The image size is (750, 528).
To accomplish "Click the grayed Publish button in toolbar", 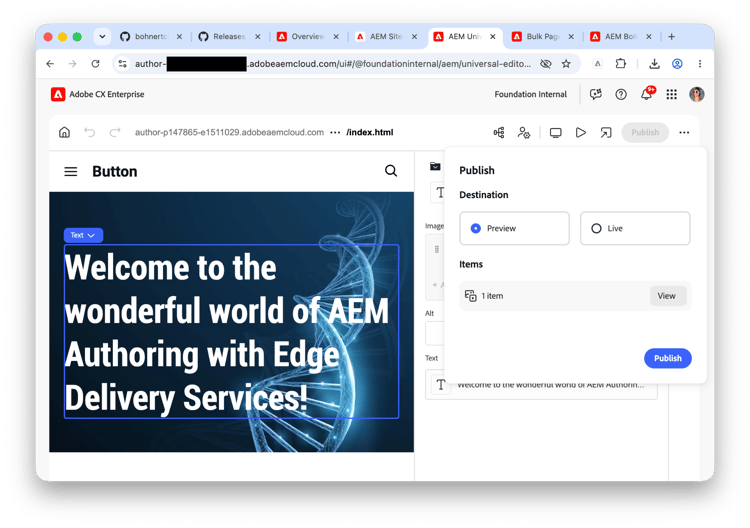I will point(645,132).
